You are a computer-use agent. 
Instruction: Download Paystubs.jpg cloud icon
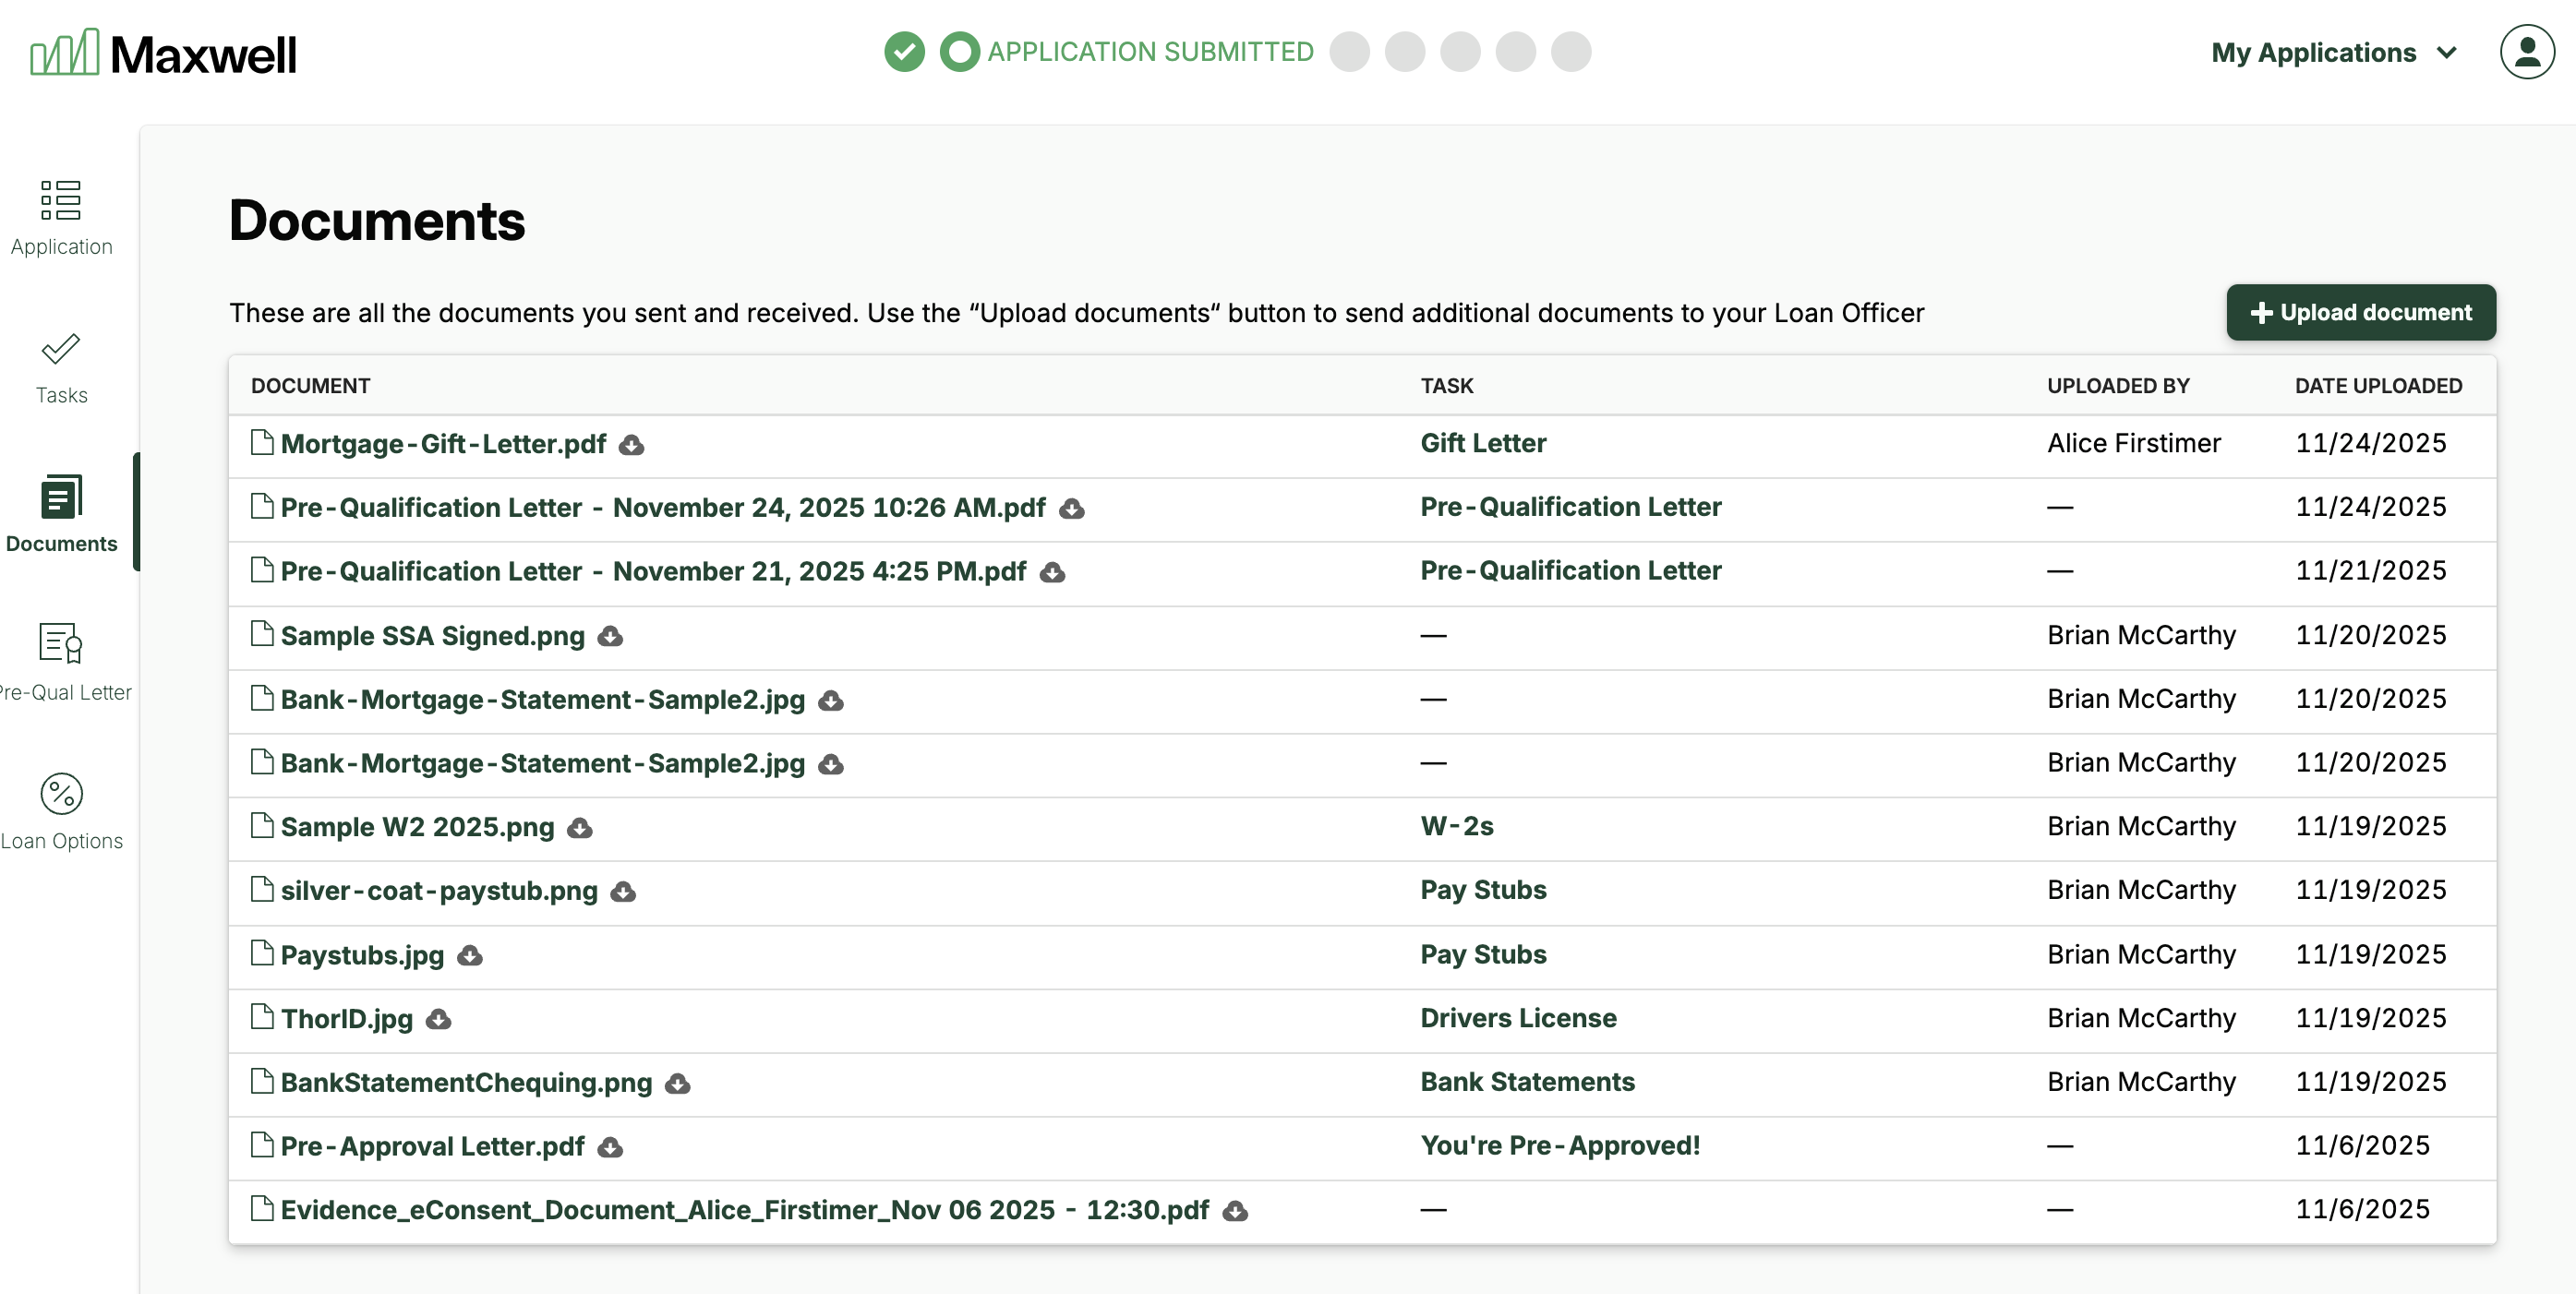[470, 956]
